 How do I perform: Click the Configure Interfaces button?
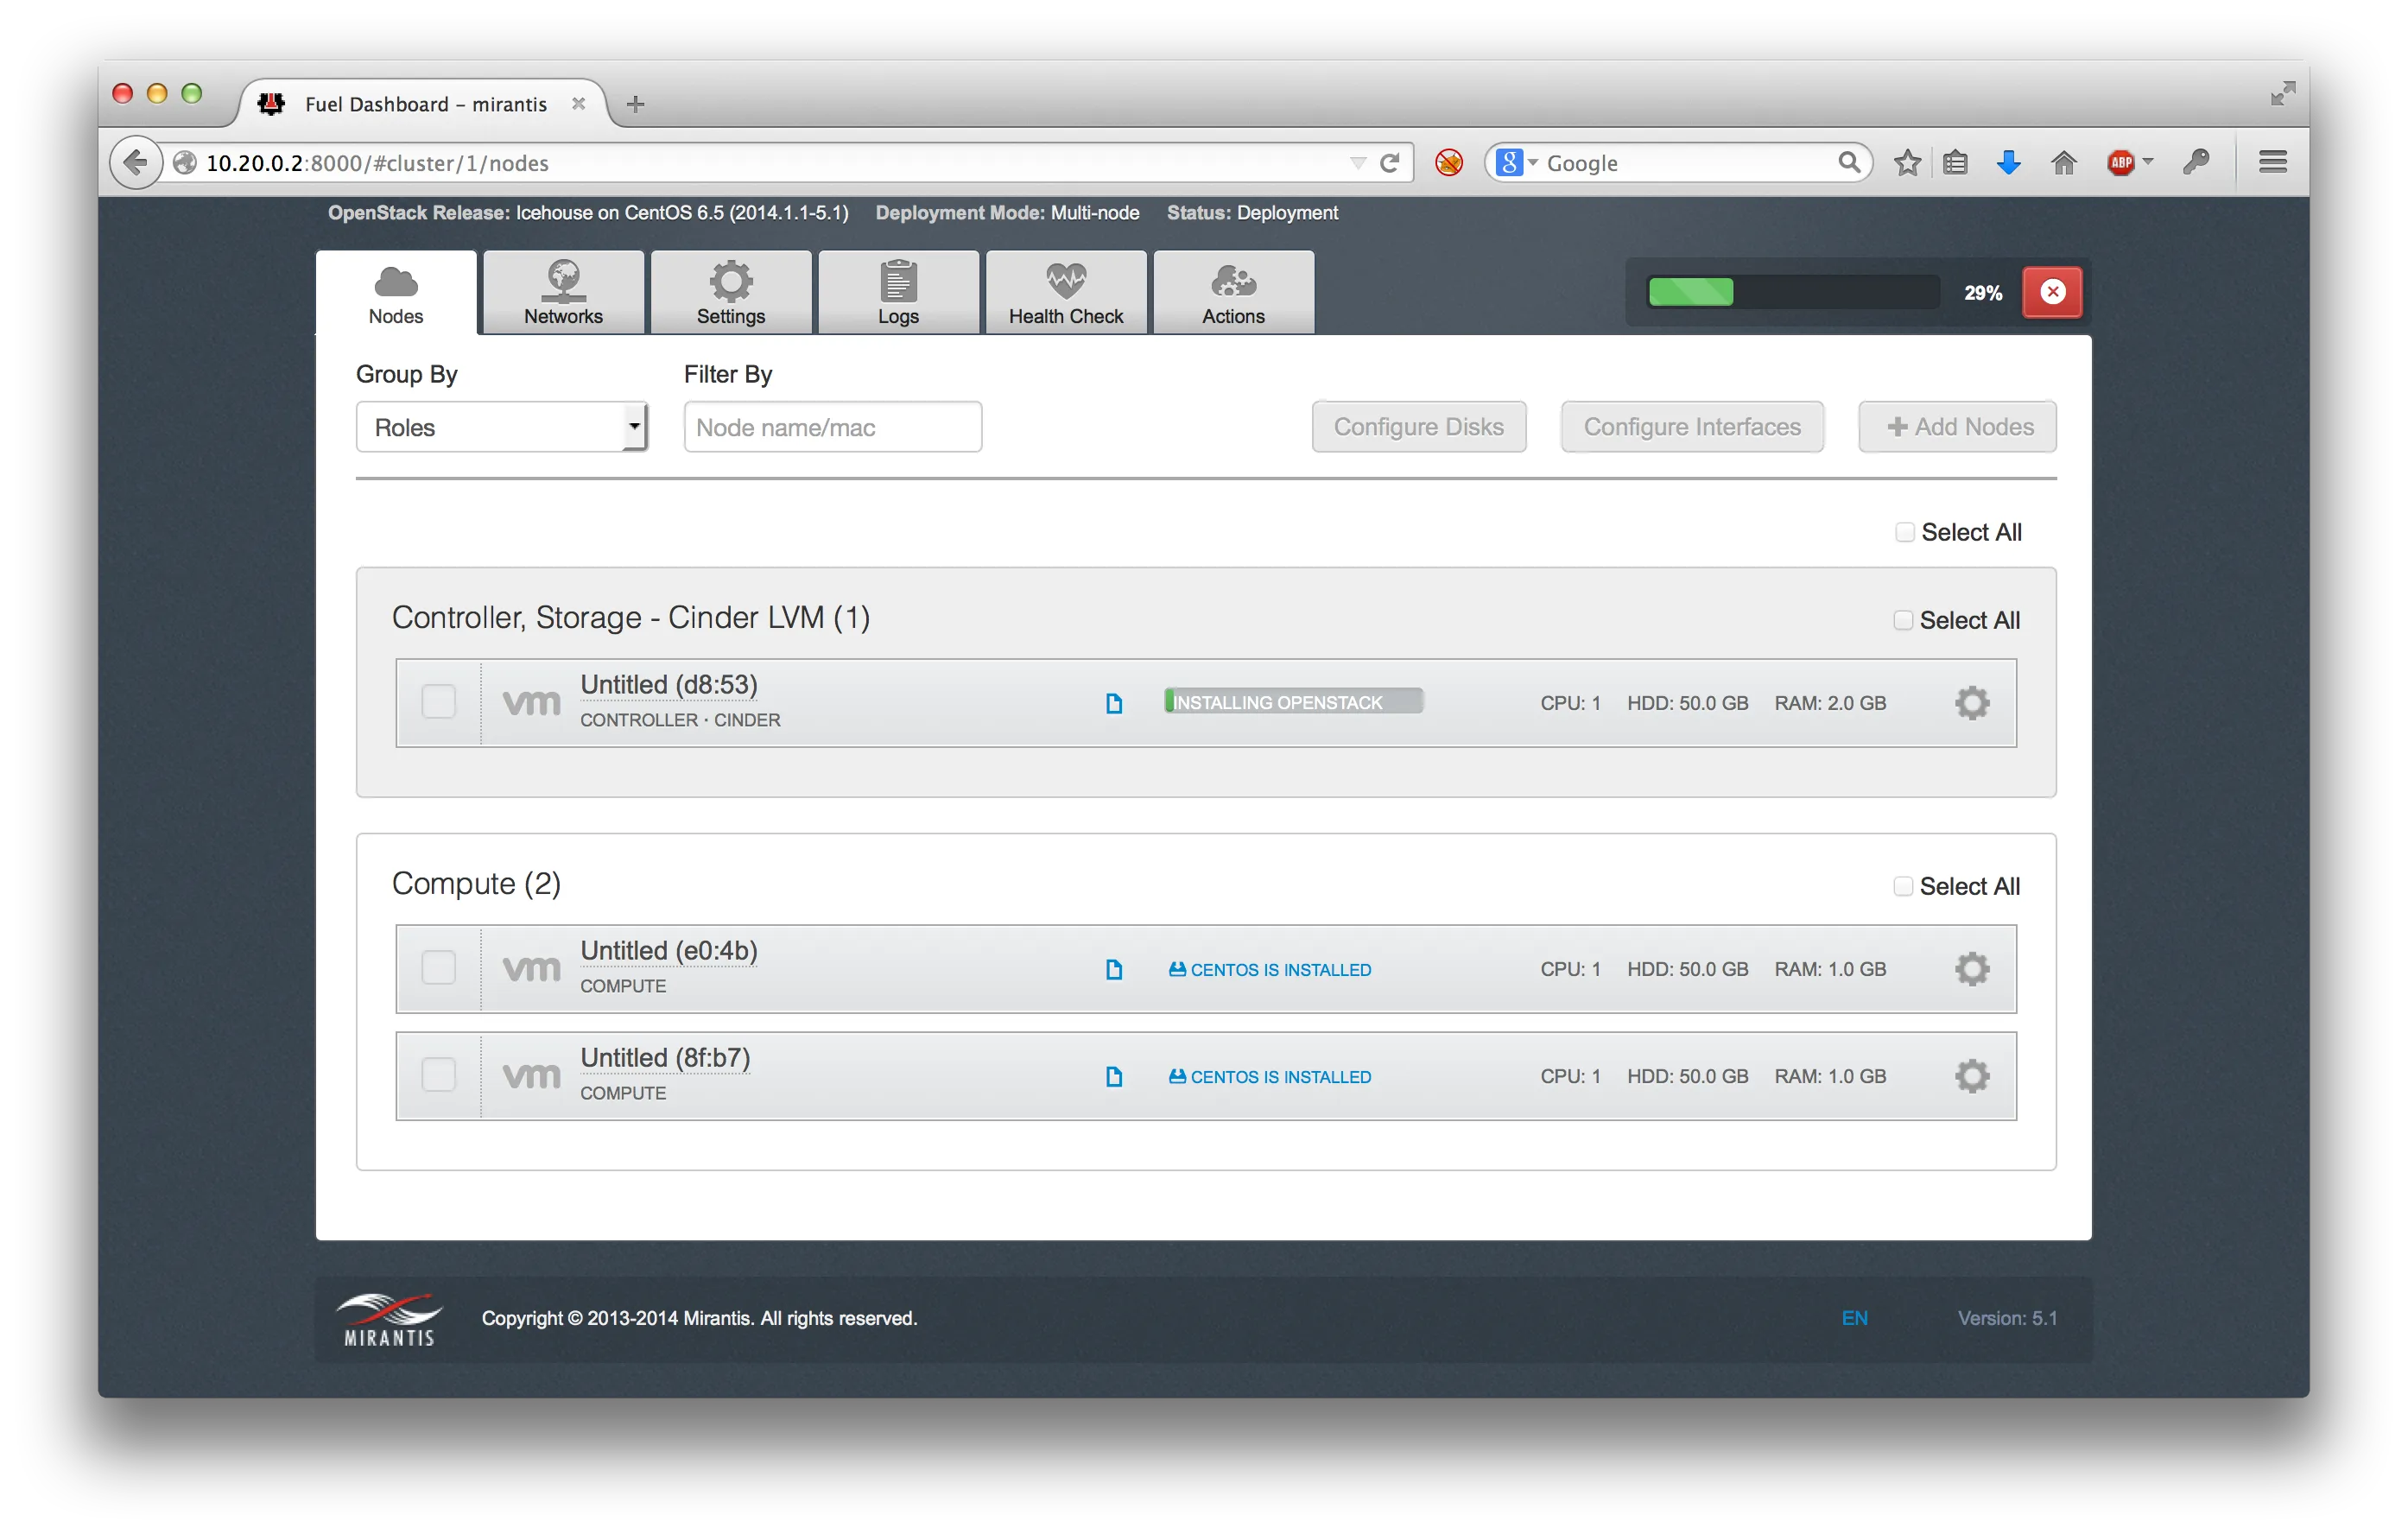tap(1692, 427)
